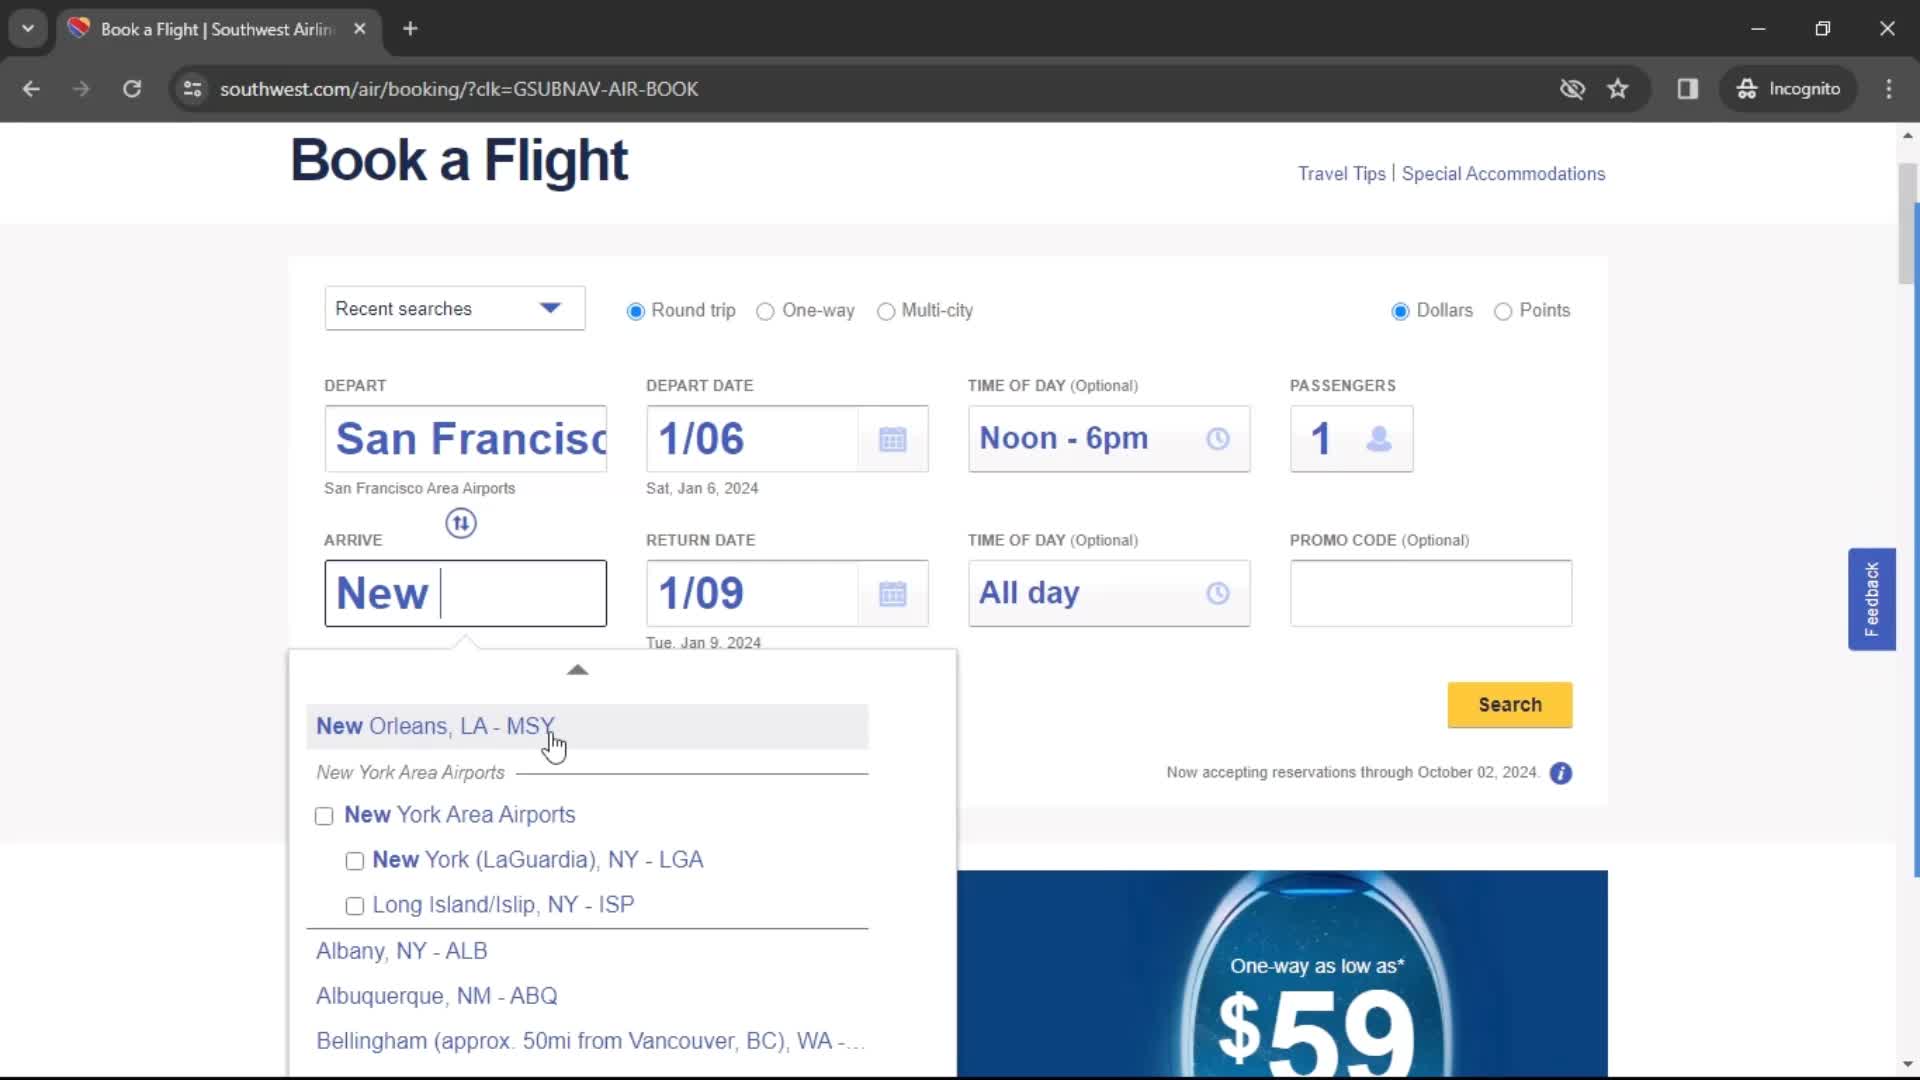Image resolution: width=1920 pixels, height=1080 pixels.
Task: Click the calendar icon for return date
Action: [893, 592]
